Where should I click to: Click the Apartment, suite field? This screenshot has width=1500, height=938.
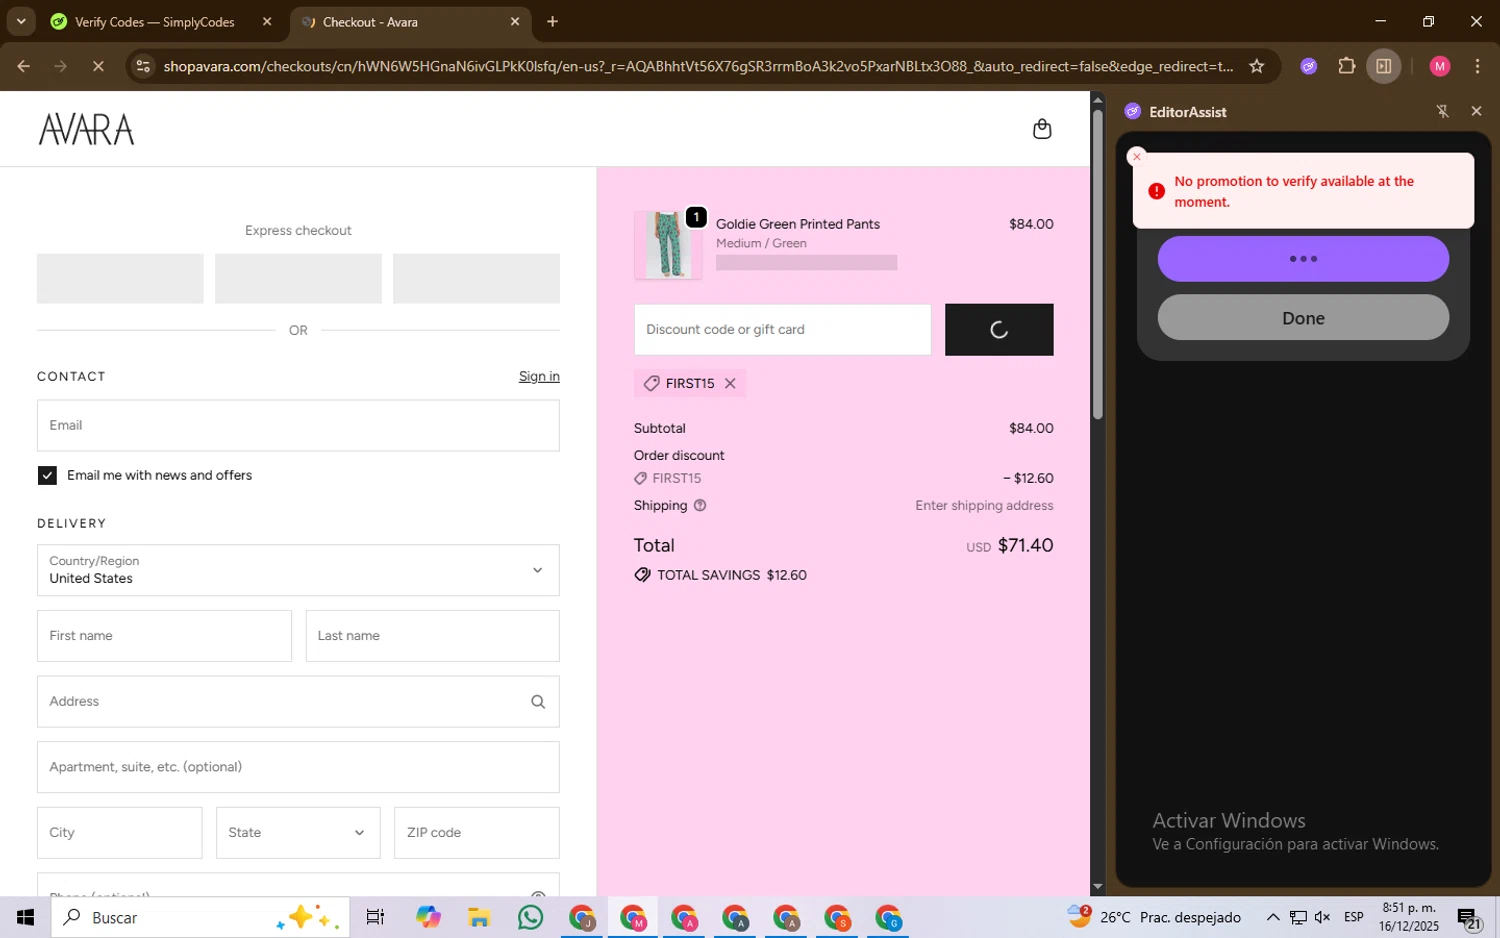click(x=298, y=767)
